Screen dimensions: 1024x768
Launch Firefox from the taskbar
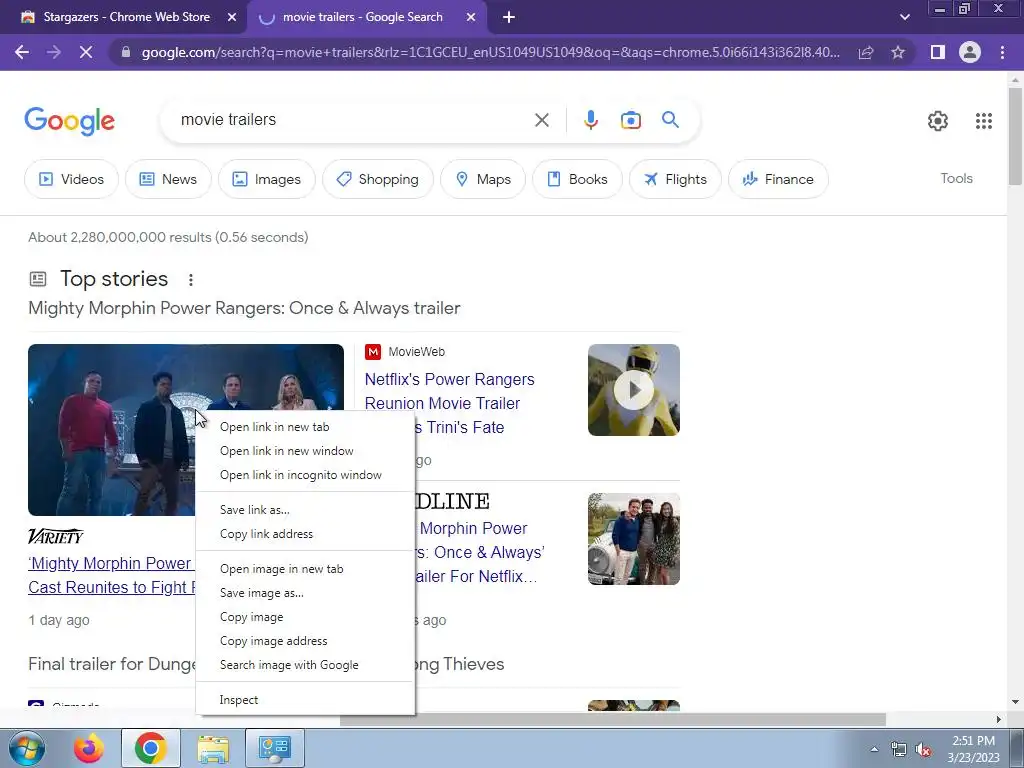[88, 748]
